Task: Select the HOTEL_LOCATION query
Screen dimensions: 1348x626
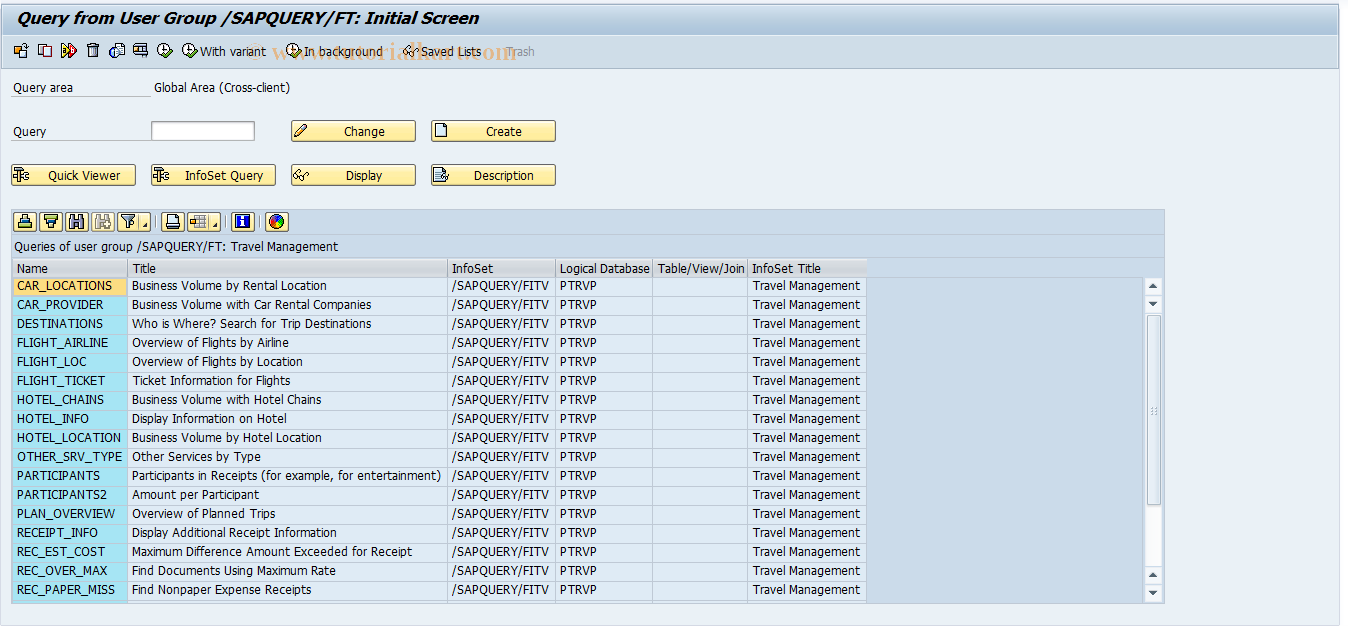Action: click(x=70, y=438)
